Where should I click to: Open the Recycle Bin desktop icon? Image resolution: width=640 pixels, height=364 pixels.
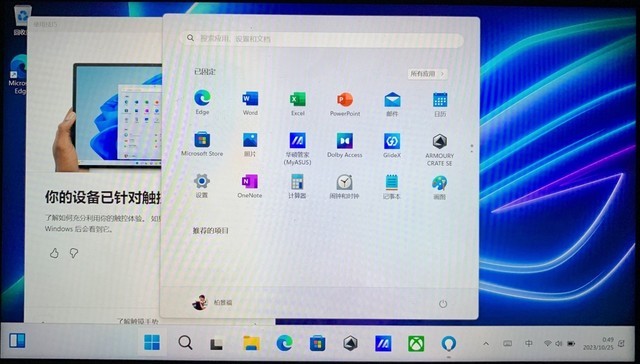coord(21,20)
